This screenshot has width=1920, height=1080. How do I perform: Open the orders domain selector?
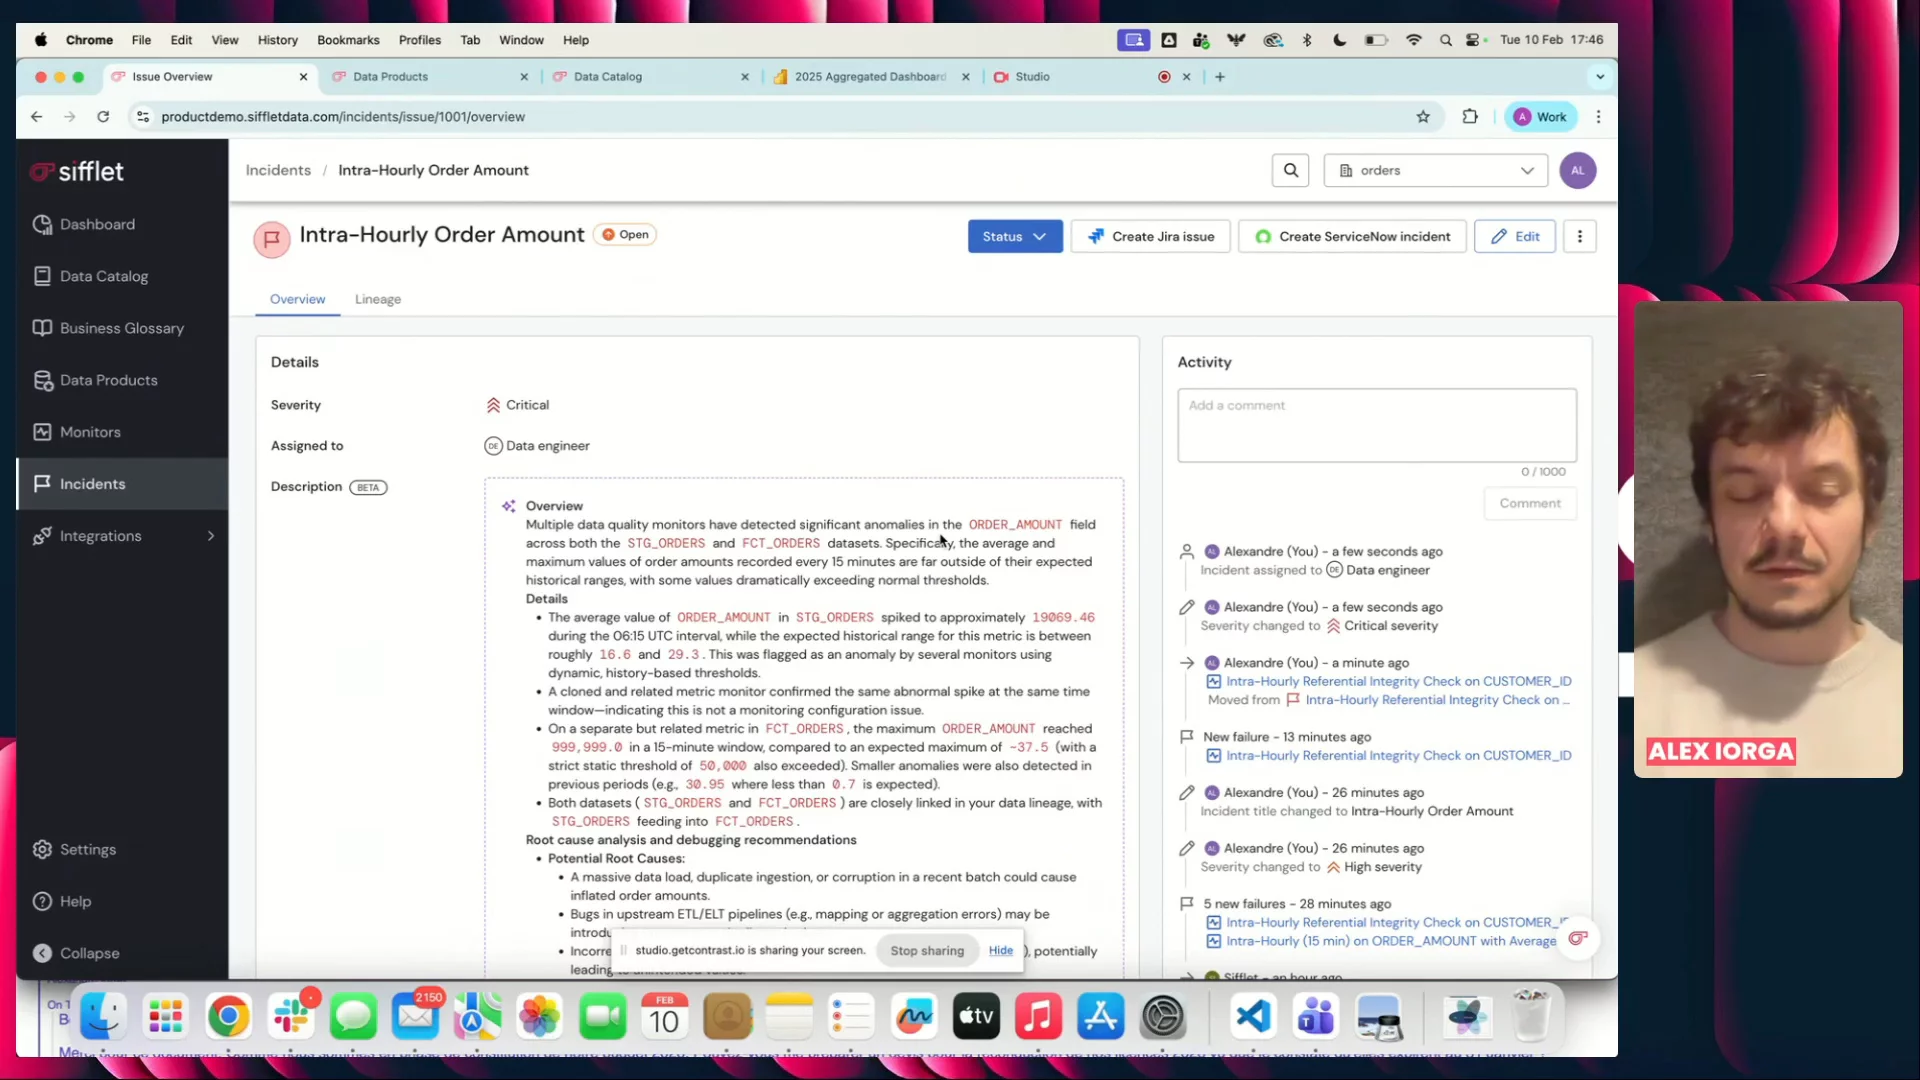pyautogui.click(x=1435, y=170)
